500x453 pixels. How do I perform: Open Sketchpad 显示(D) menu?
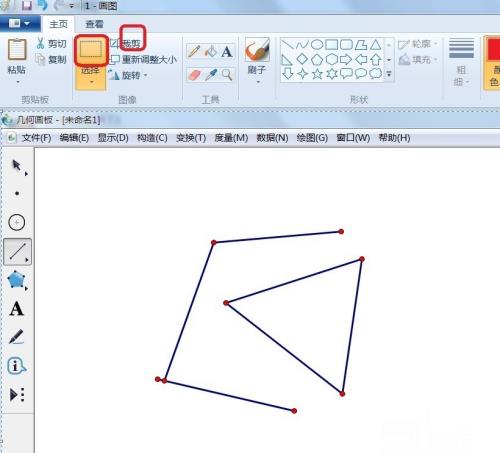point(113,138)
